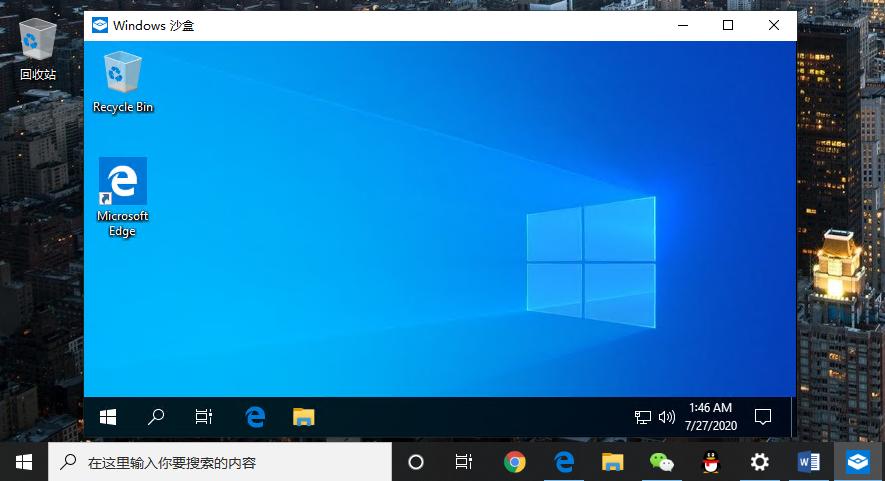885x481 pixels.
Task: Maximize the Windows 沙盒 window
Action: [x=728, y=25]
